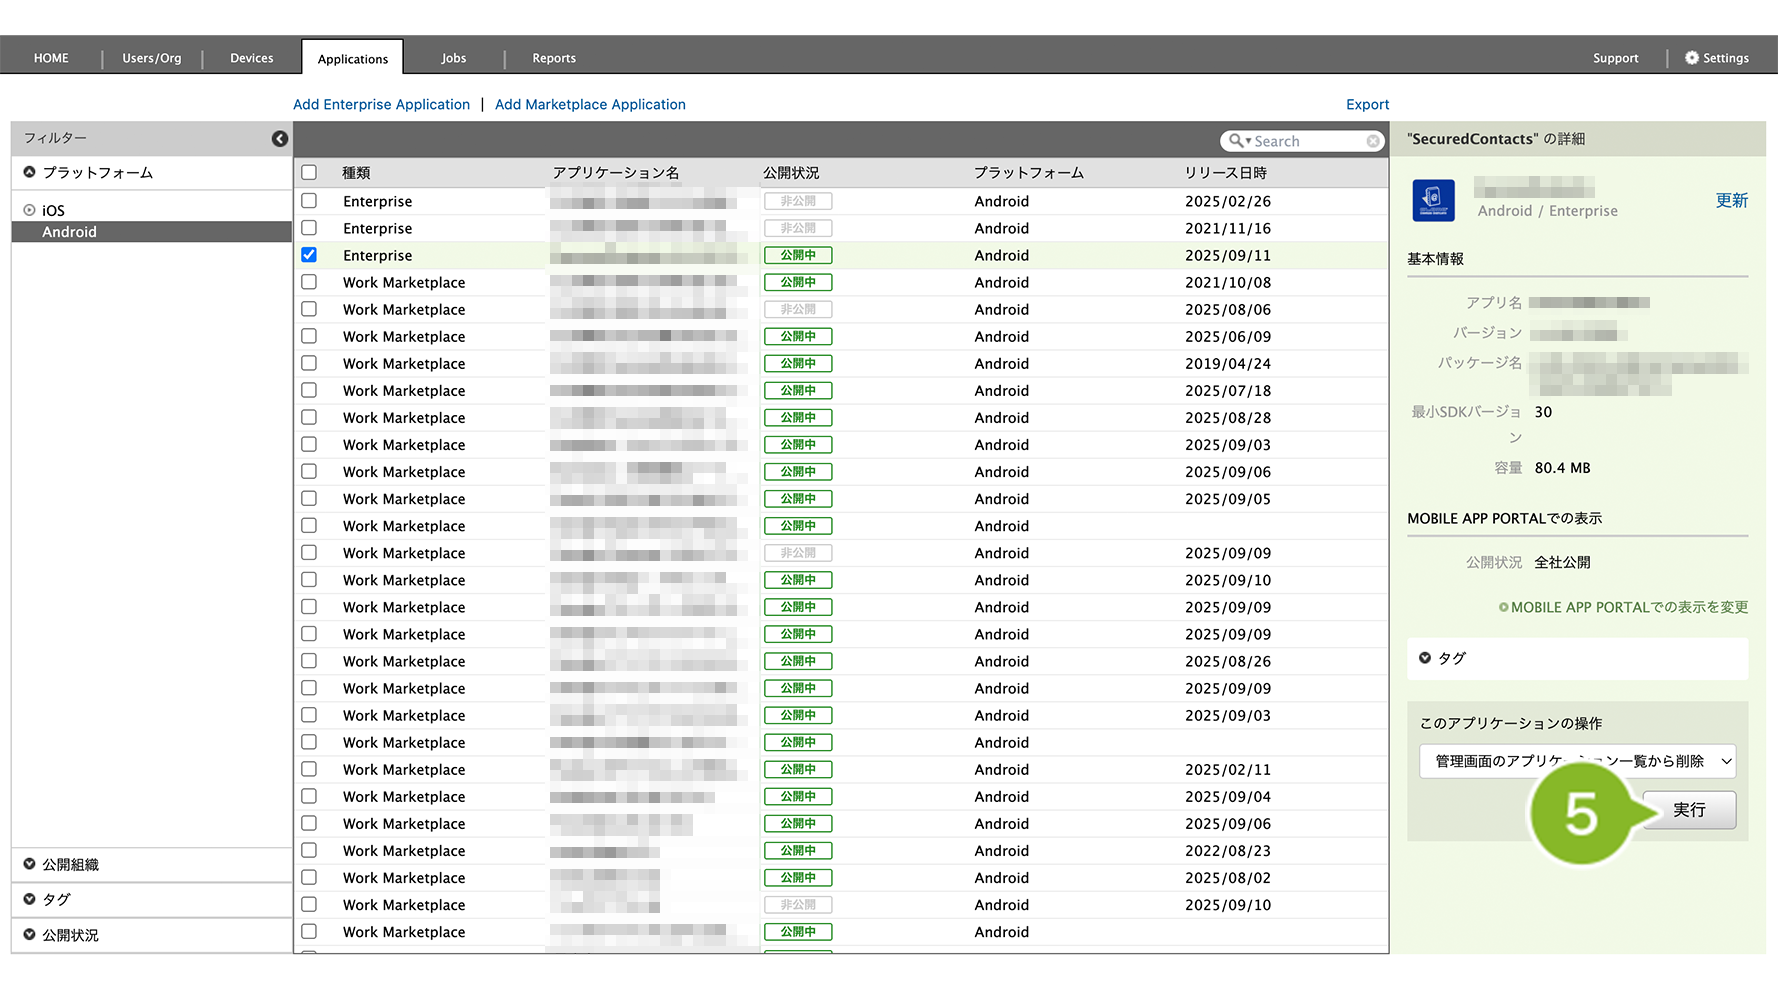Click in the Search input field

point(1307,141)
